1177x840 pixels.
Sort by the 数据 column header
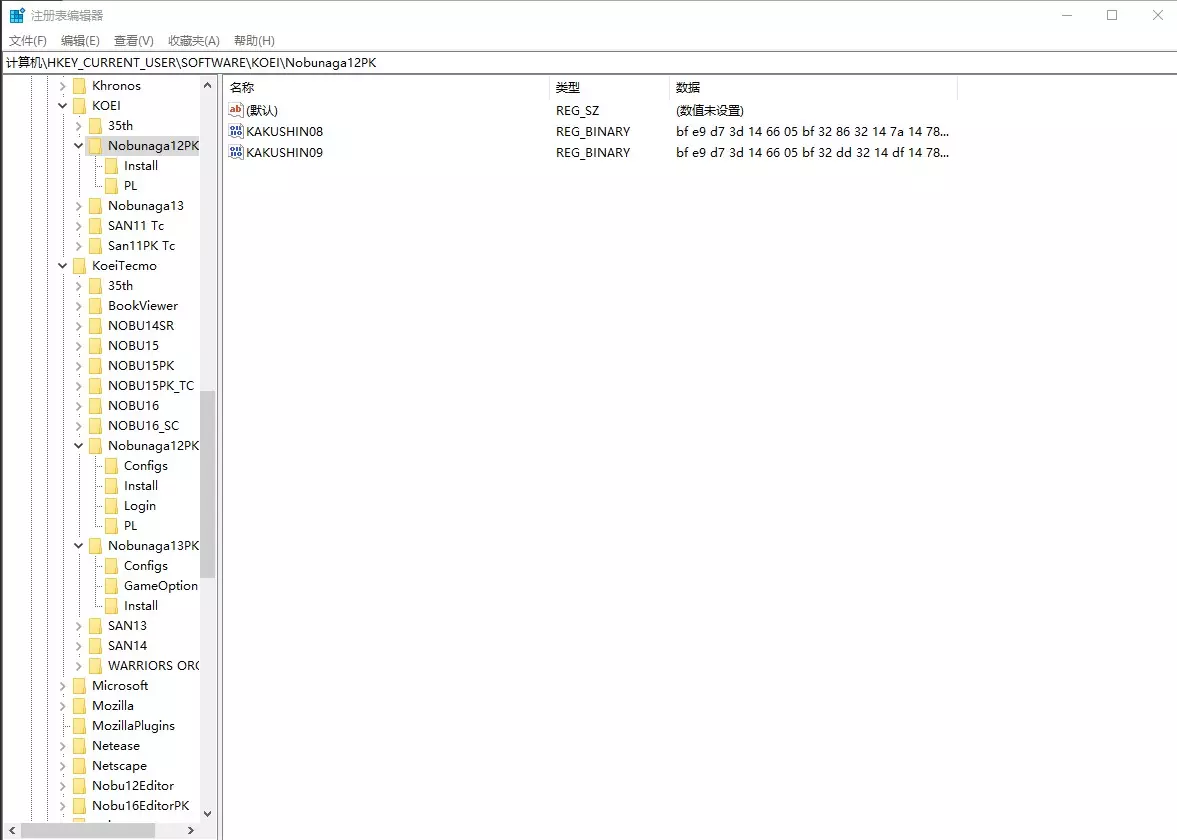click(x=813, y=88)
